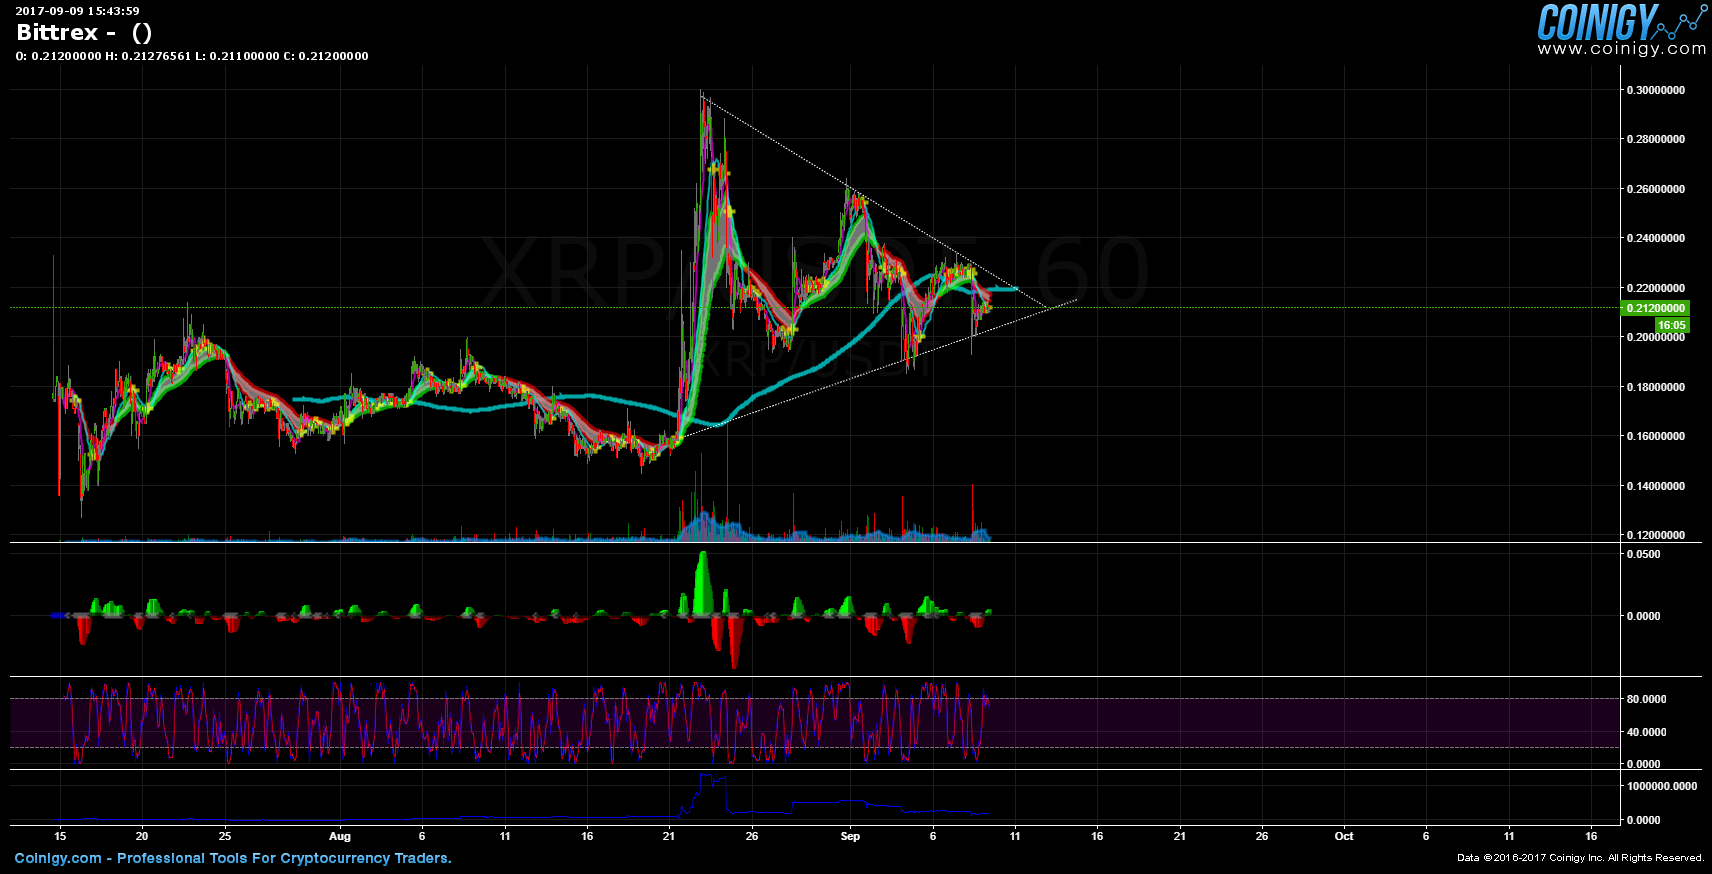Click the 16:05 candle countdown label

pyautogui.click(x=1672, y=325)
